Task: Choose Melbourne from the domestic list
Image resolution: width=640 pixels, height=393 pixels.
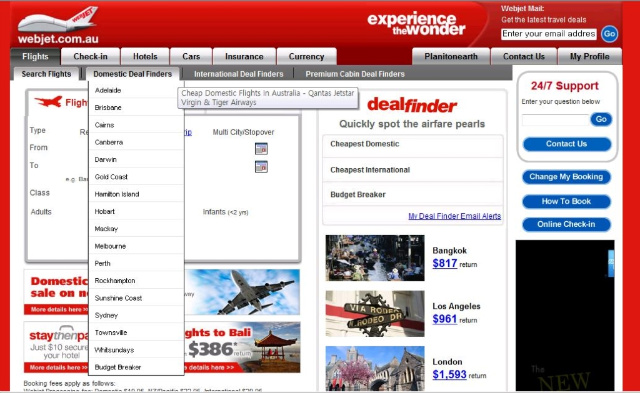Action: click(136, 246)
